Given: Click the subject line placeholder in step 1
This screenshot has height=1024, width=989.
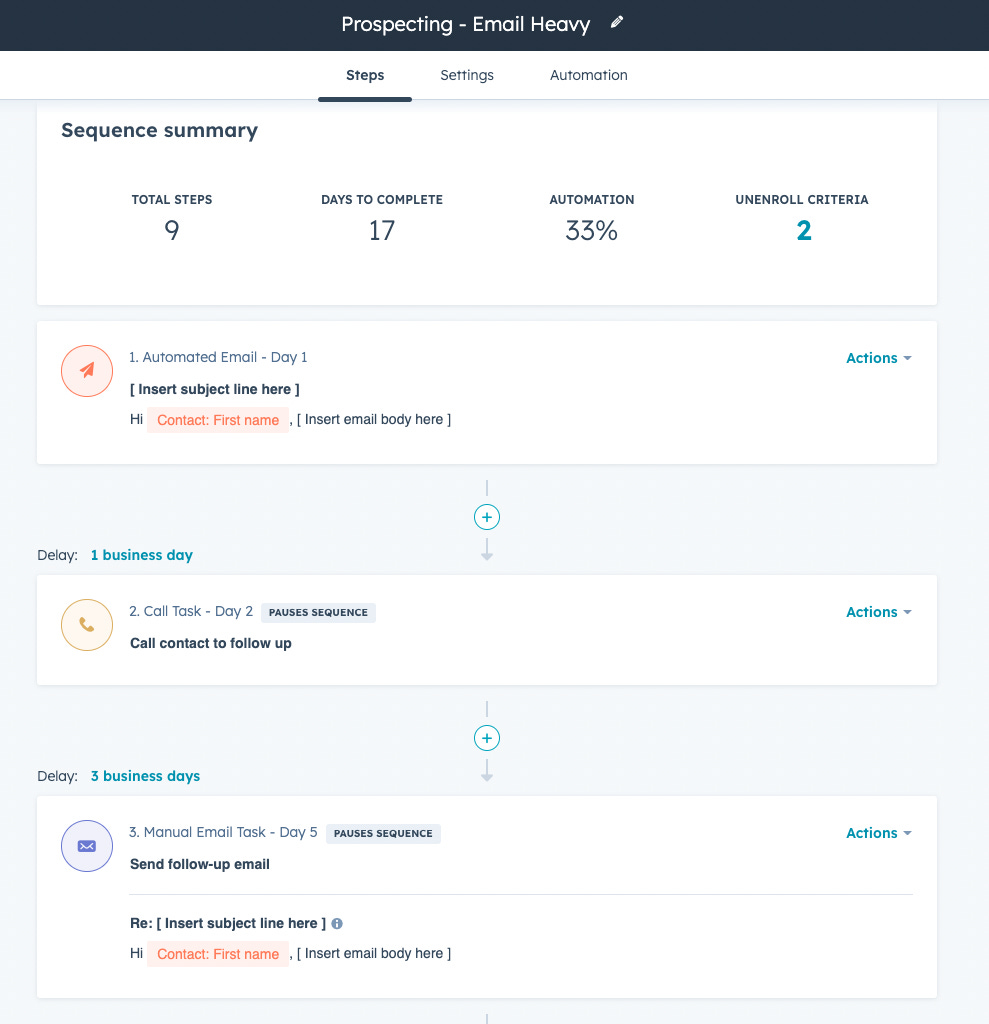Looking at the screenshot, I should click(215, 389).
